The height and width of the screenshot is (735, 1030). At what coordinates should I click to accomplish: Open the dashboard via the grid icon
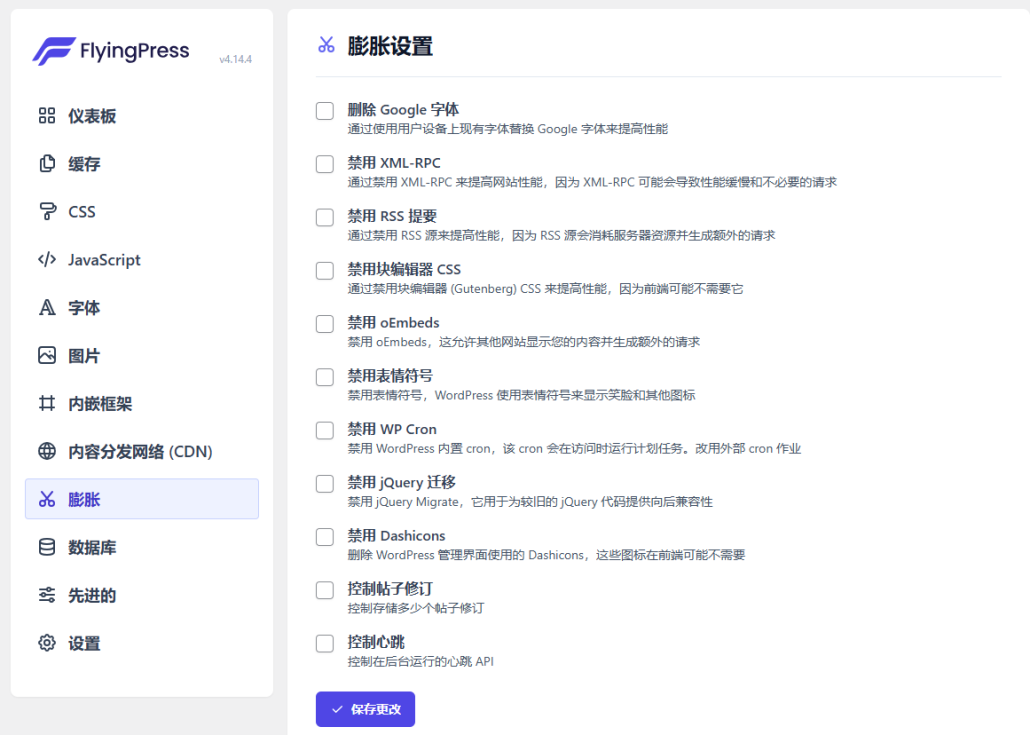point(46,115)
